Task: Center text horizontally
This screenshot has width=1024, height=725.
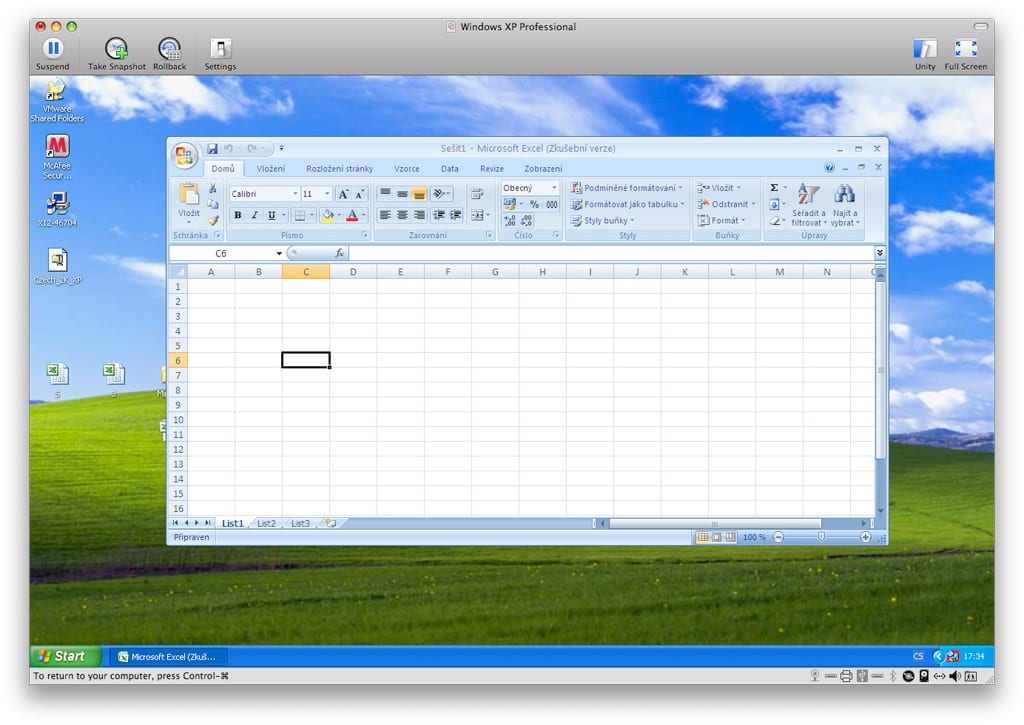Action: tap(402, 215)
